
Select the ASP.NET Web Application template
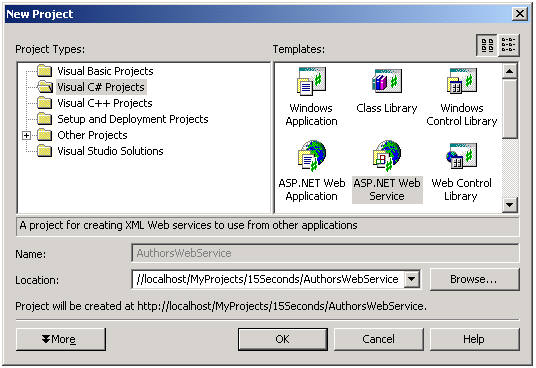[x=311, y=171]
